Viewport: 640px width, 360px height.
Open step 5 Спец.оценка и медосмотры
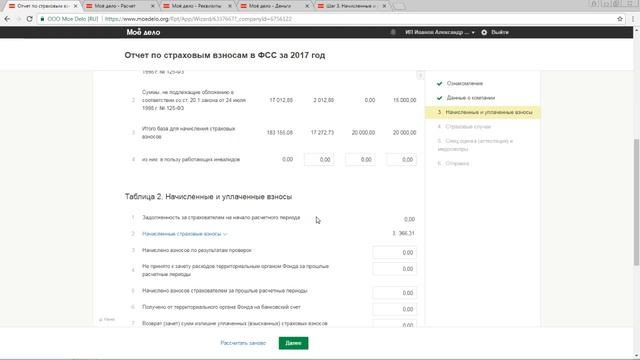click(x=475, y=145)
